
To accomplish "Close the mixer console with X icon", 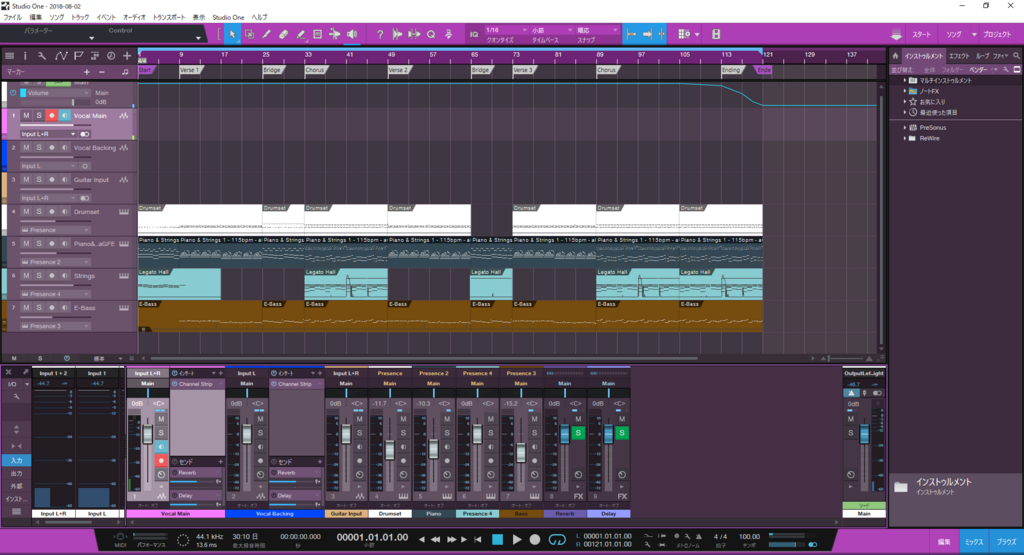I will coord(8,372).
